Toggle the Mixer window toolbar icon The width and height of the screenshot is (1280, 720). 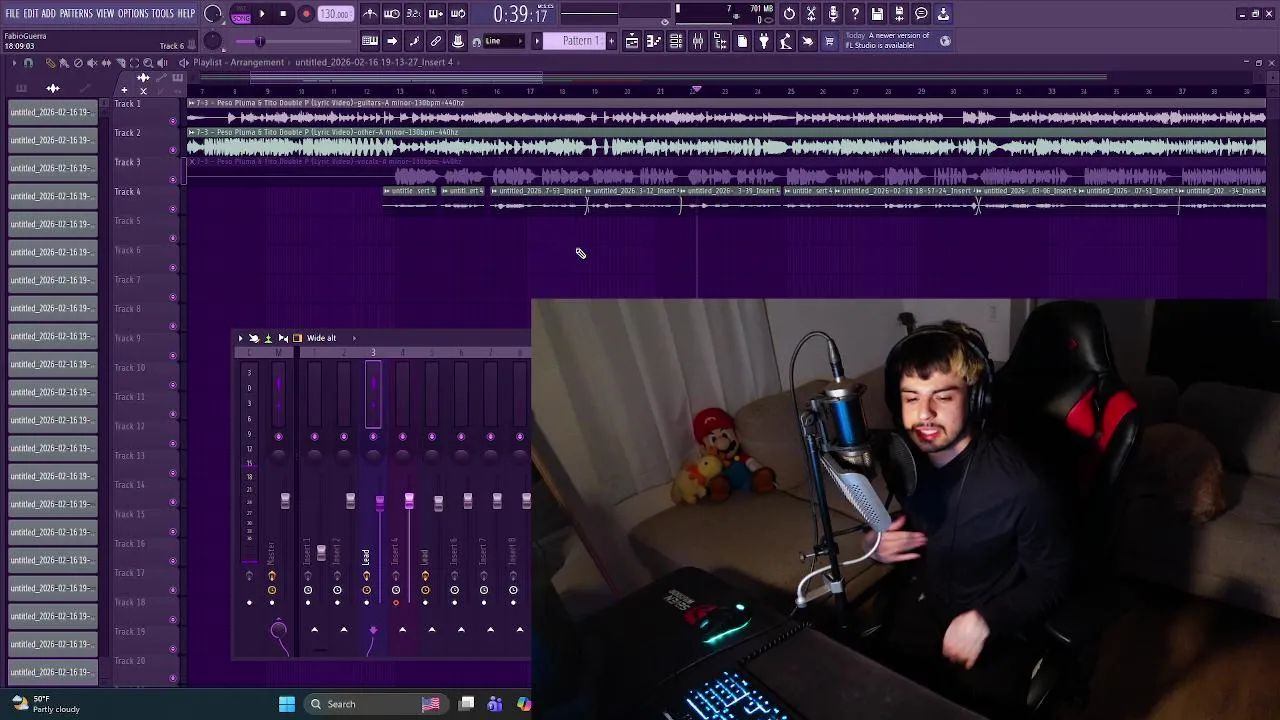698,41
